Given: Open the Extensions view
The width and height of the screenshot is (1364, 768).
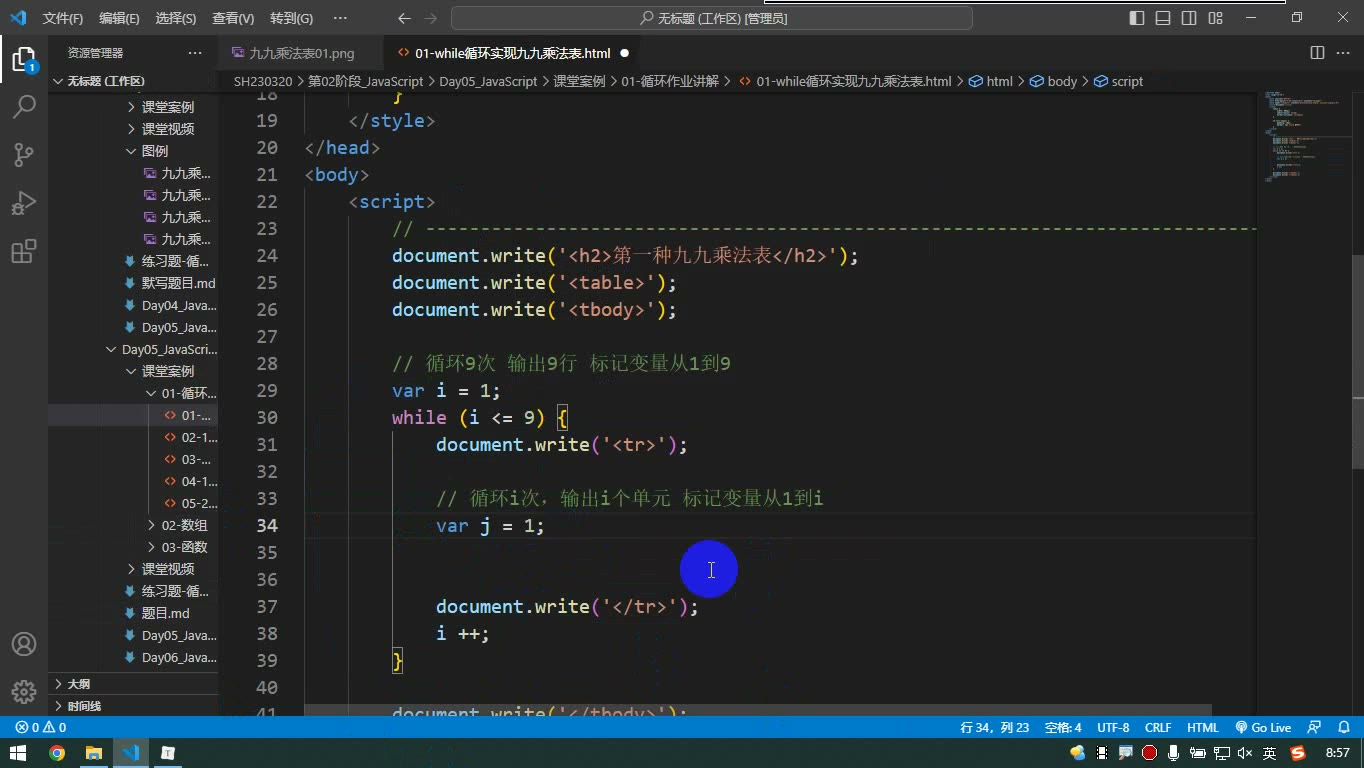Looking at the screenshot, I should coord(24,251).
